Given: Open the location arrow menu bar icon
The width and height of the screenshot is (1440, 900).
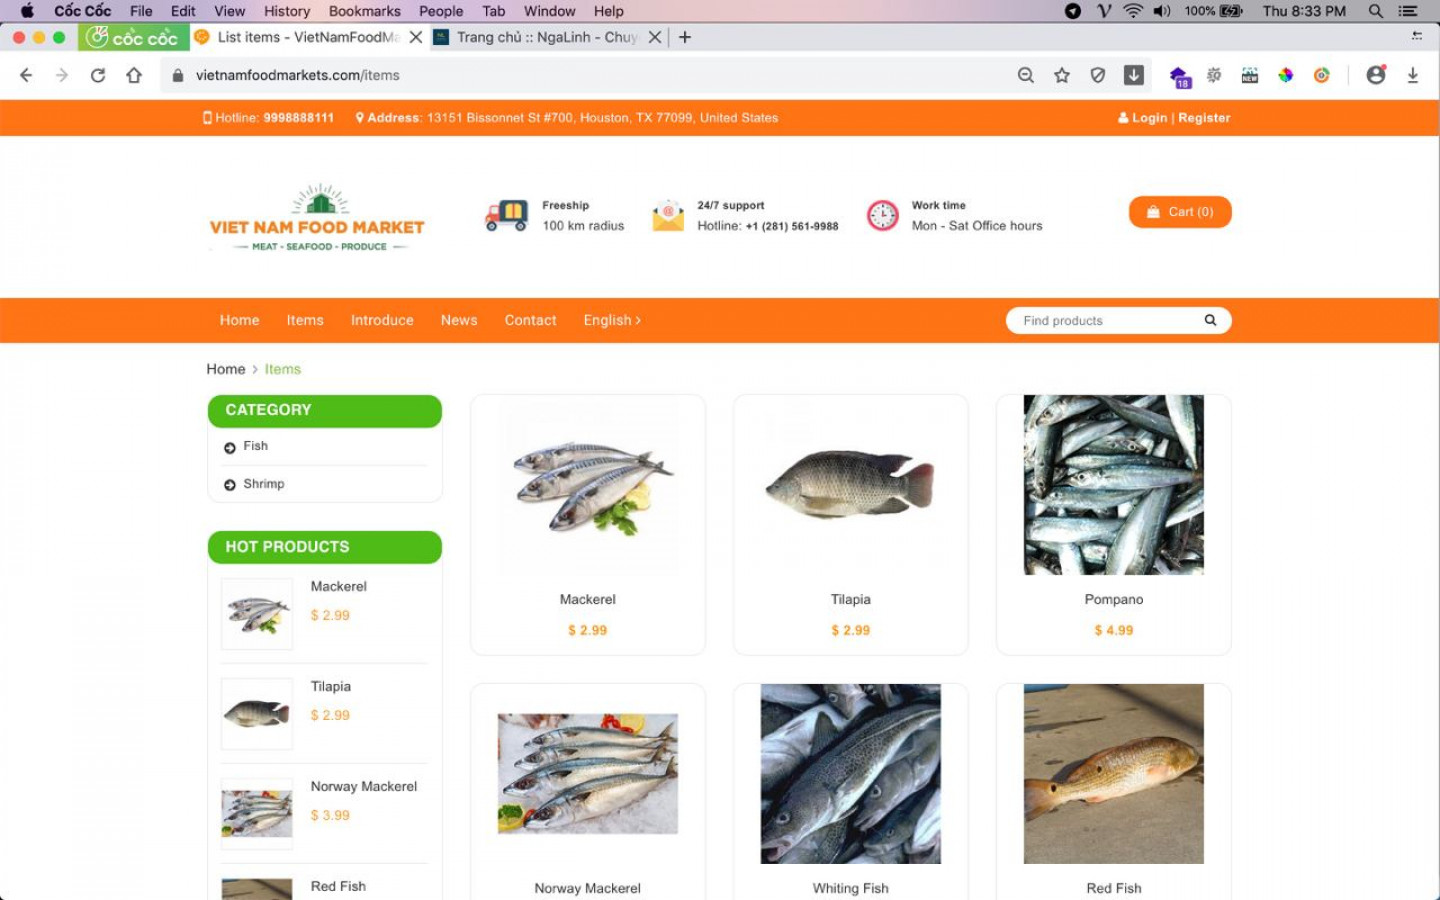Looking at the screenshot, I should pyautogui.click(x=1073, y=11).
